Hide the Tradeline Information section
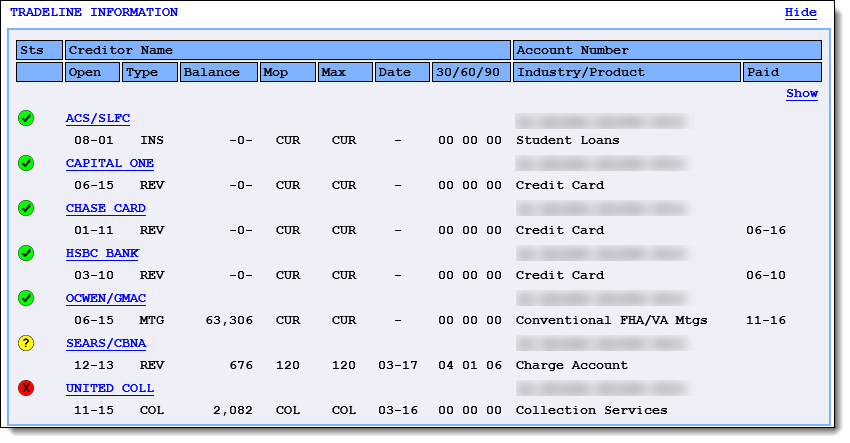 [800, 12]
